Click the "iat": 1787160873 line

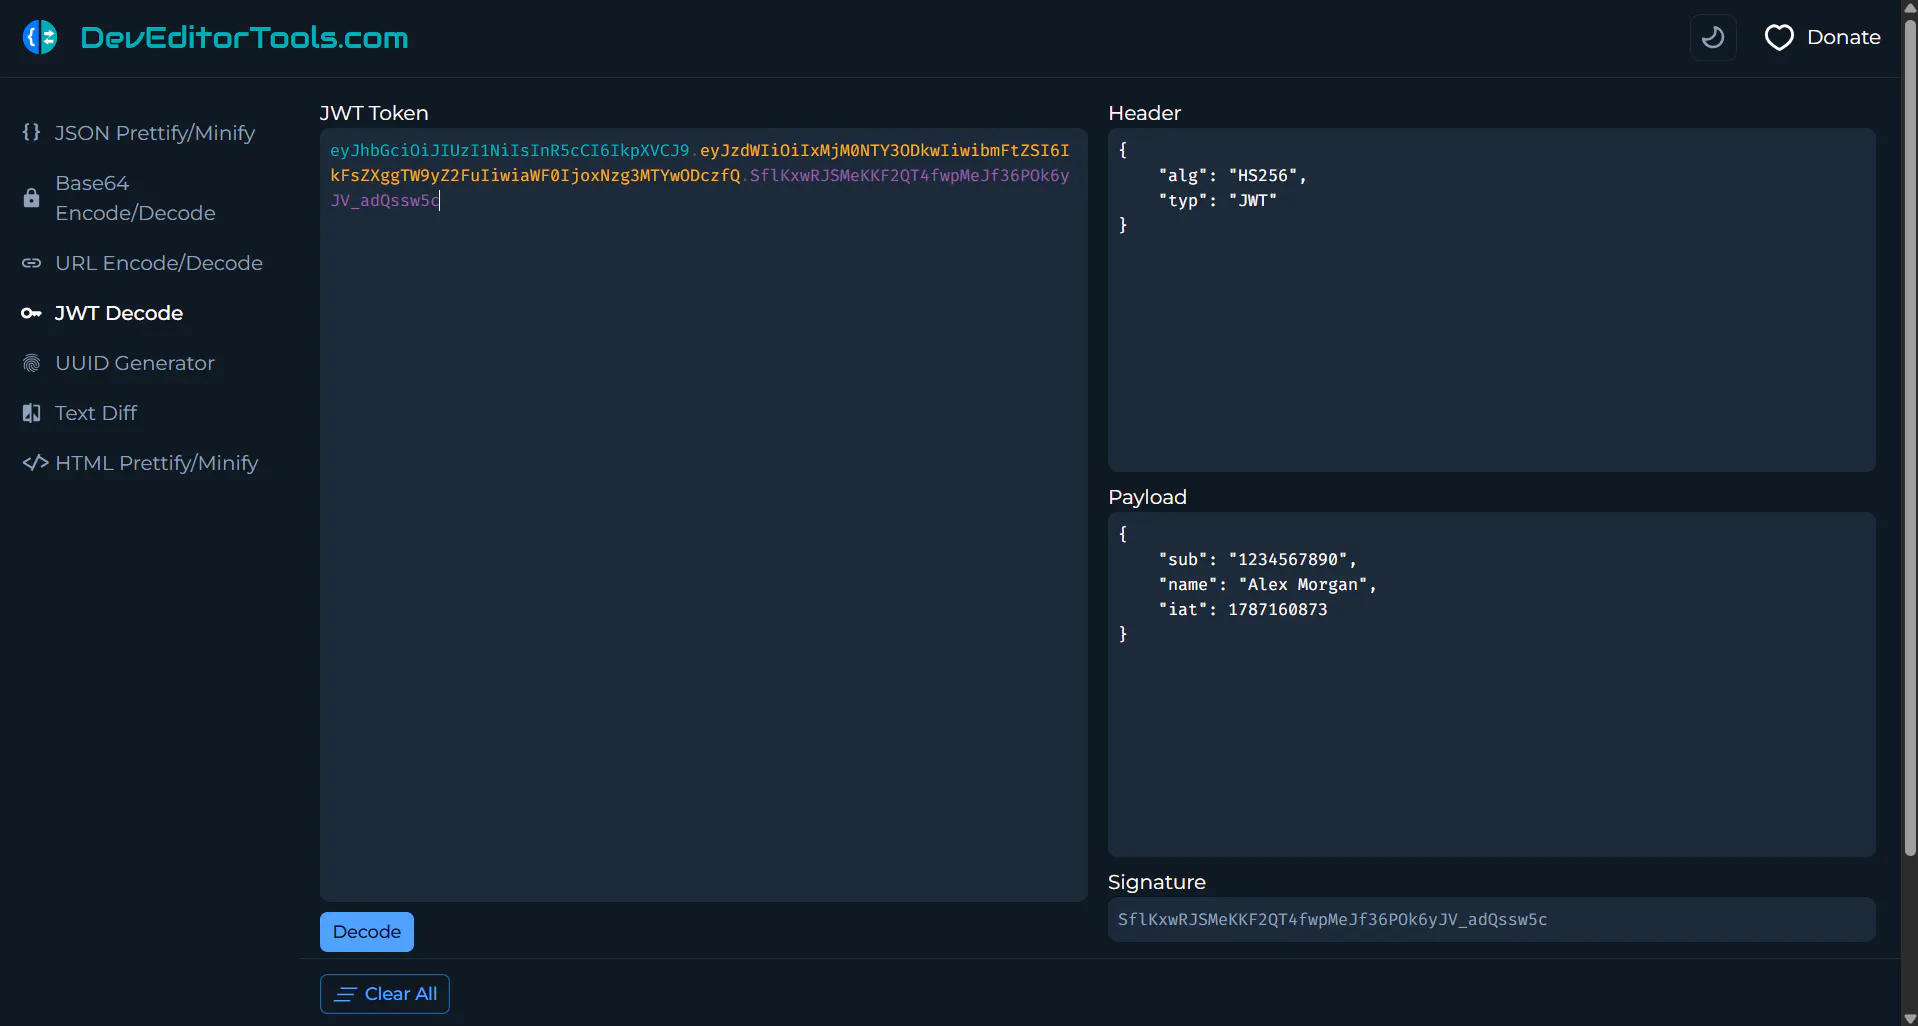point(1243,609)
